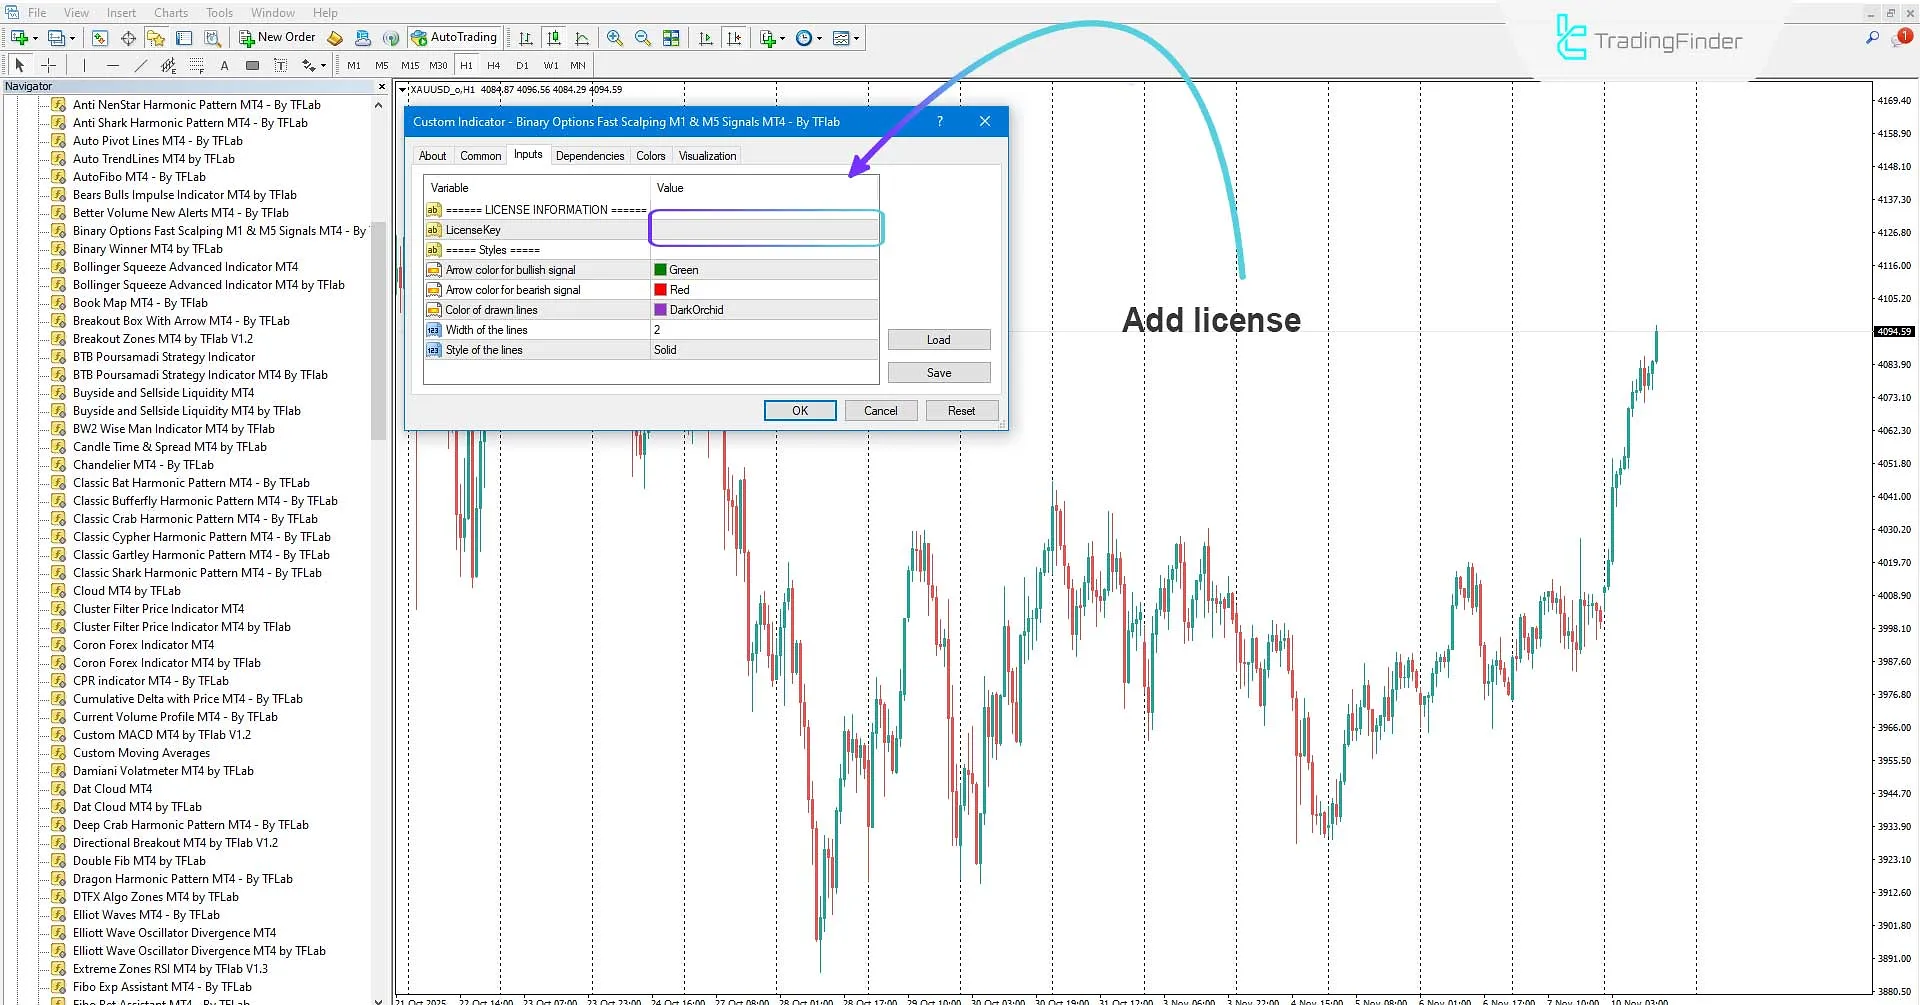
Task: Select the Crosshair tool
Action: (x=48, y=65)
